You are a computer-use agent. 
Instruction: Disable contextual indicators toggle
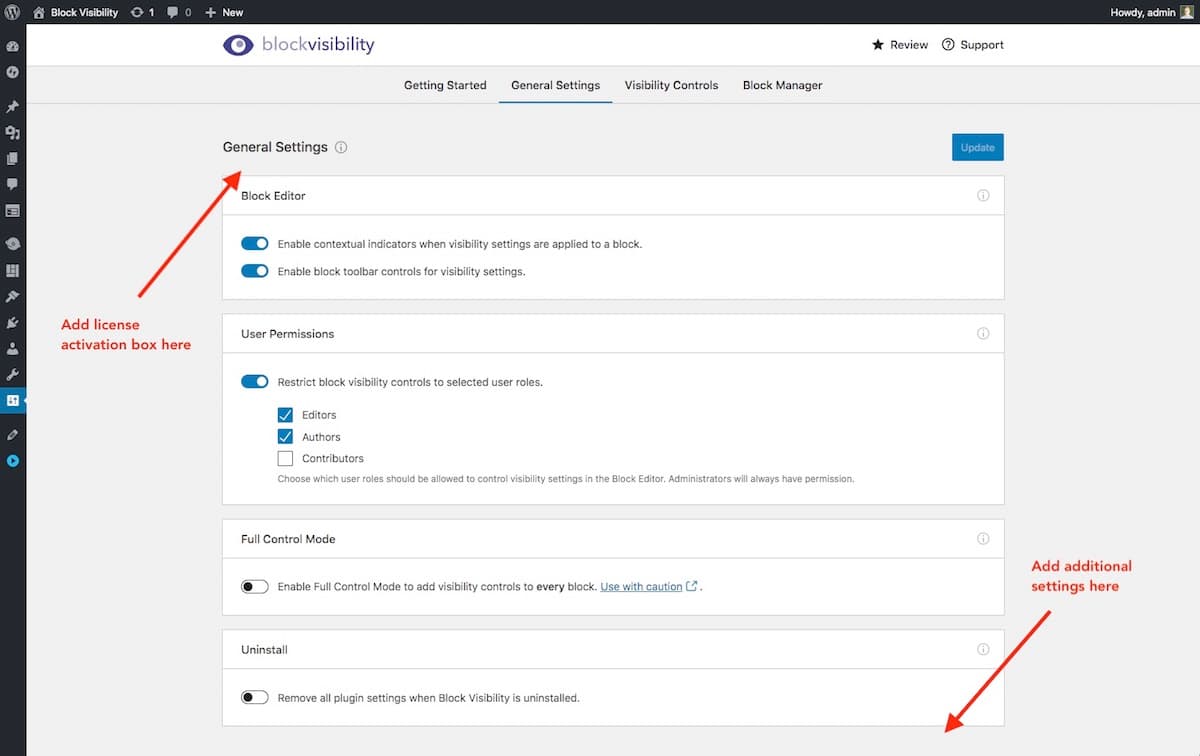(255, 244)
